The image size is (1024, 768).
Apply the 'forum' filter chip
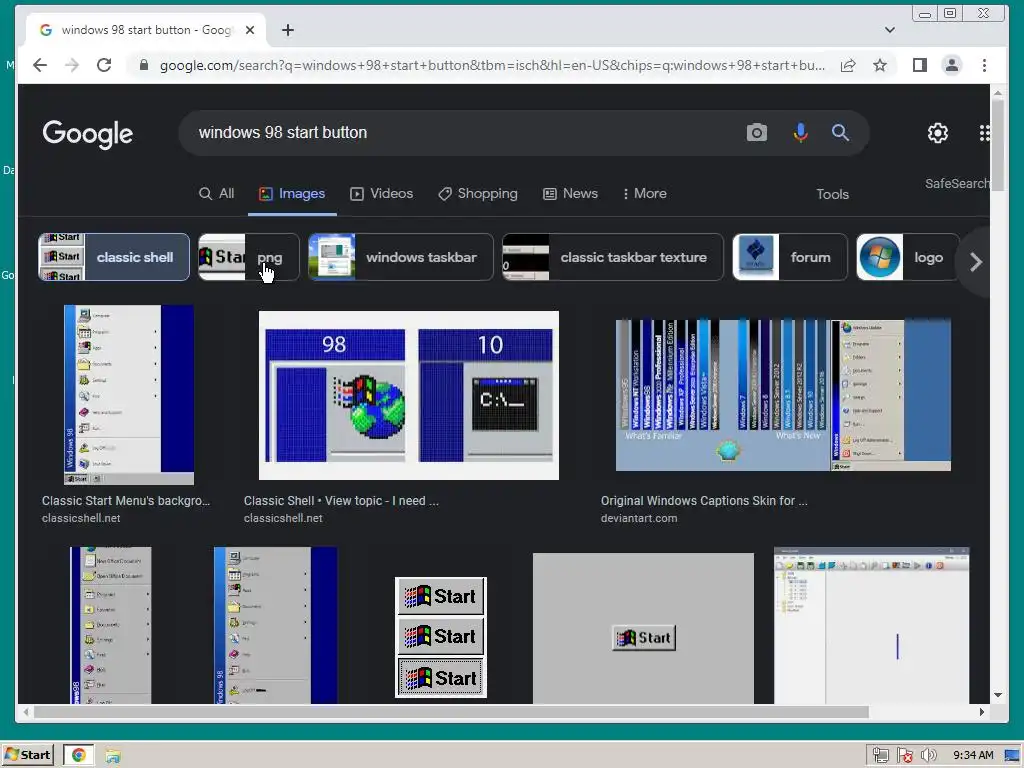click(790, 257)
